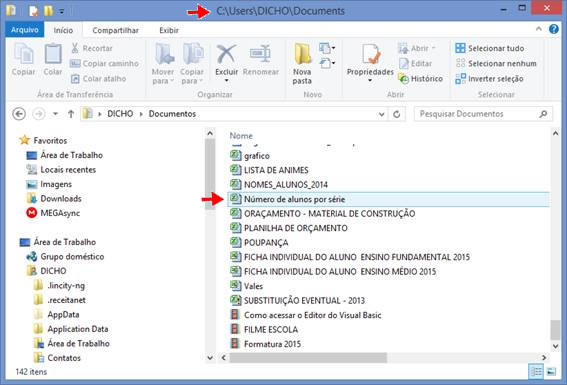Open address bar history dropdown

[x=381, y=114]
